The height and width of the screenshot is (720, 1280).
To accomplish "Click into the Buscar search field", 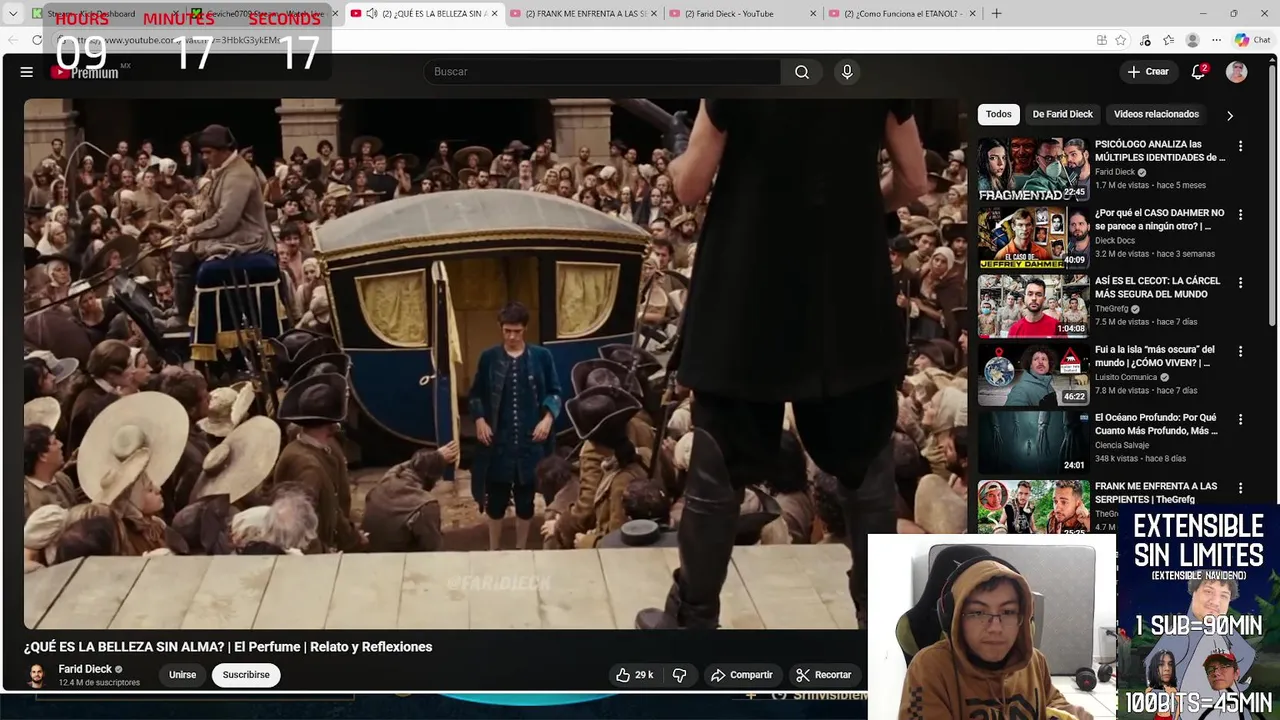I will pyautogui.click(x=602, y=72).
